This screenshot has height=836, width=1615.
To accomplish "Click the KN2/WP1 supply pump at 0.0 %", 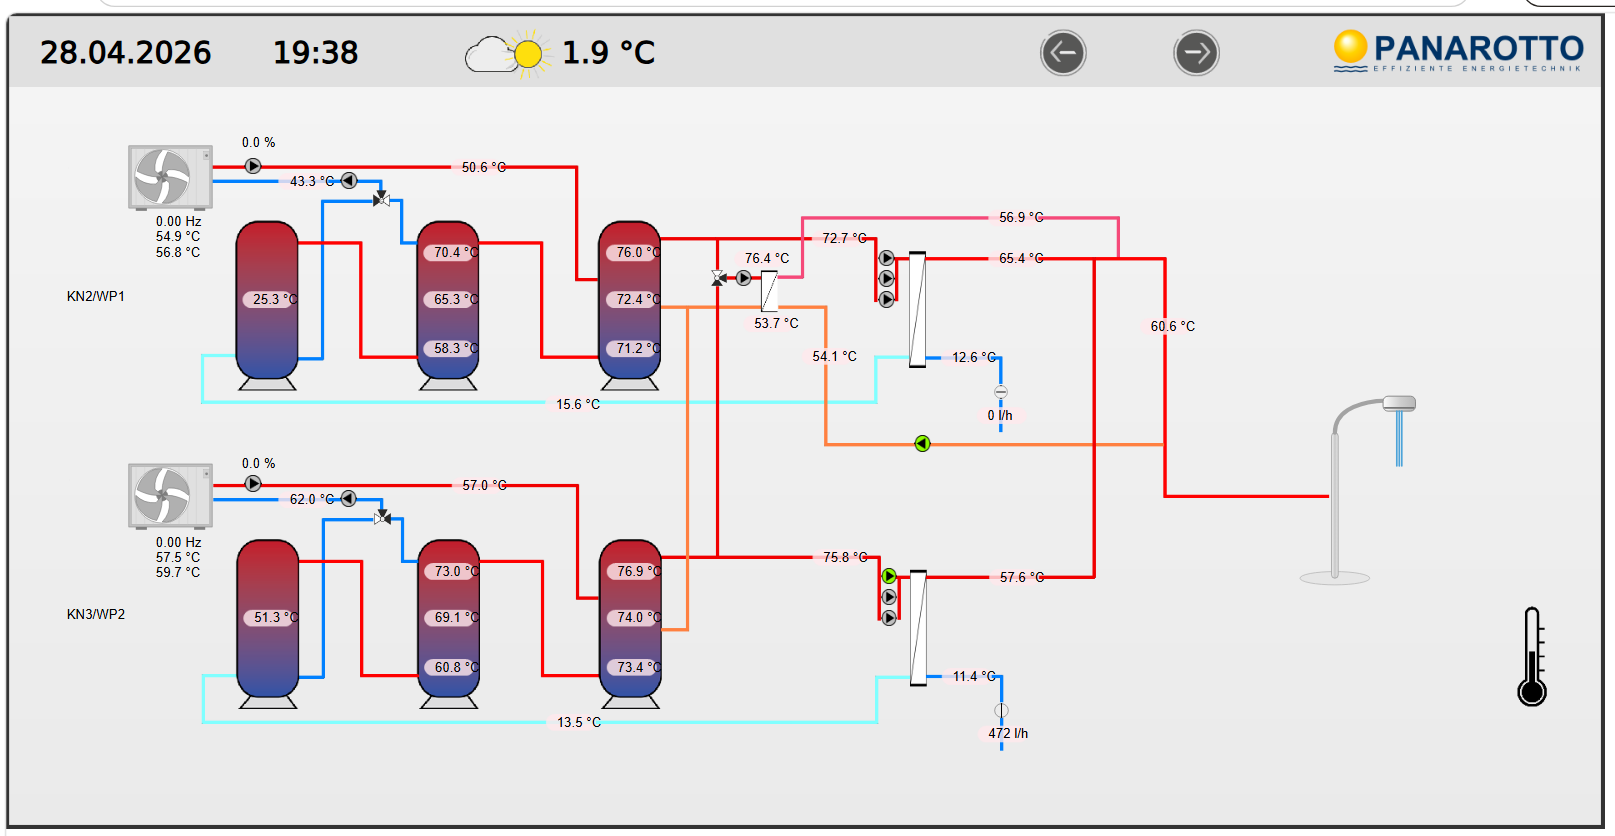I will tap(253, 166).
